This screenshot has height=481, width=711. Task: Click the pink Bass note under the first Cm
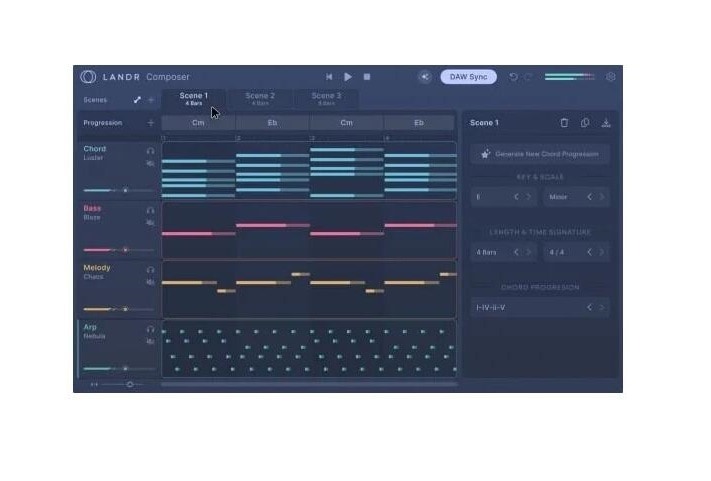(198, 234)
